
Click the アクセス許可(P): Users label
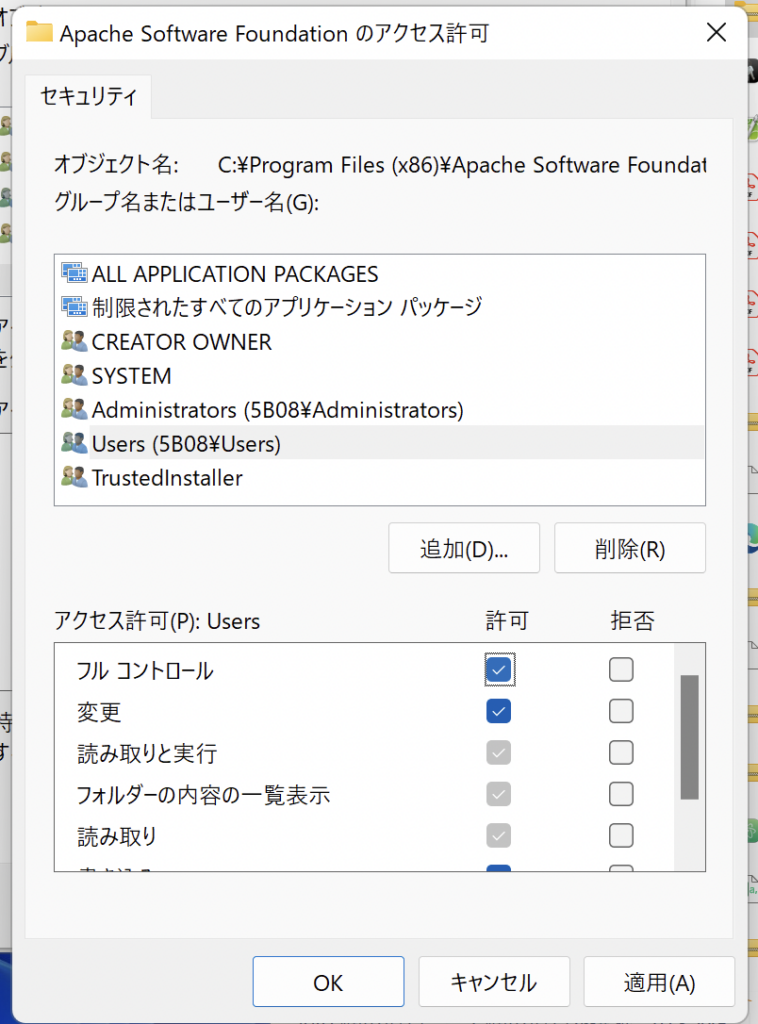tap(157, 620)
